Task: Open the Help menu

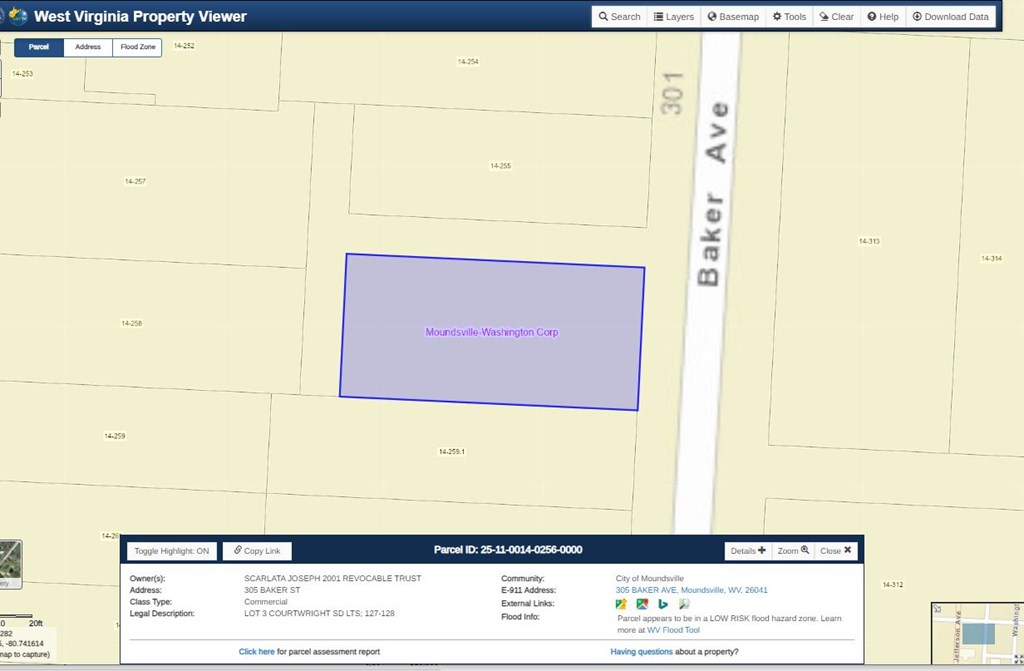Action: tap(883, 17)
